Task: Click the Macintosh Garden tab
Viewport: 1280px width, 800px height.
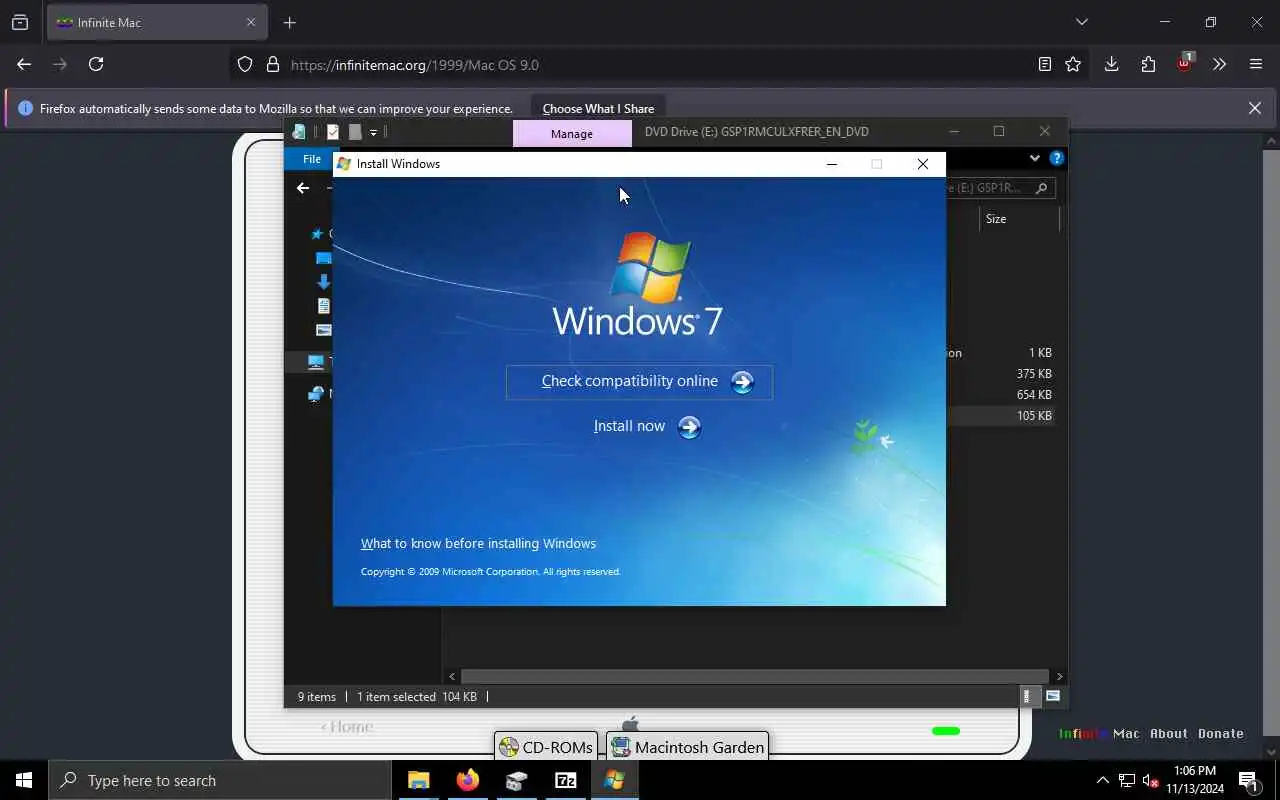Action: 688,747
